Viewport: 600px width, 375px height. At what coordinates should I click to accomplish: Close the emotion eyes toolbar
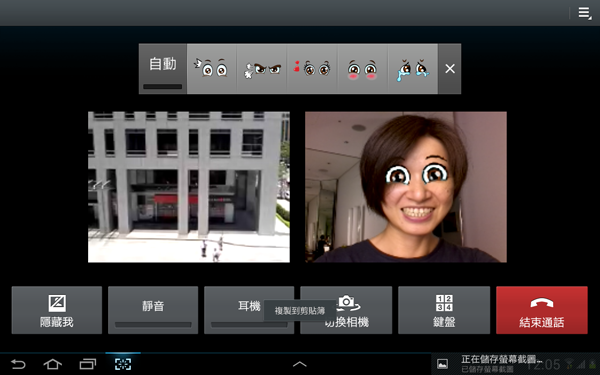(450, 69)
